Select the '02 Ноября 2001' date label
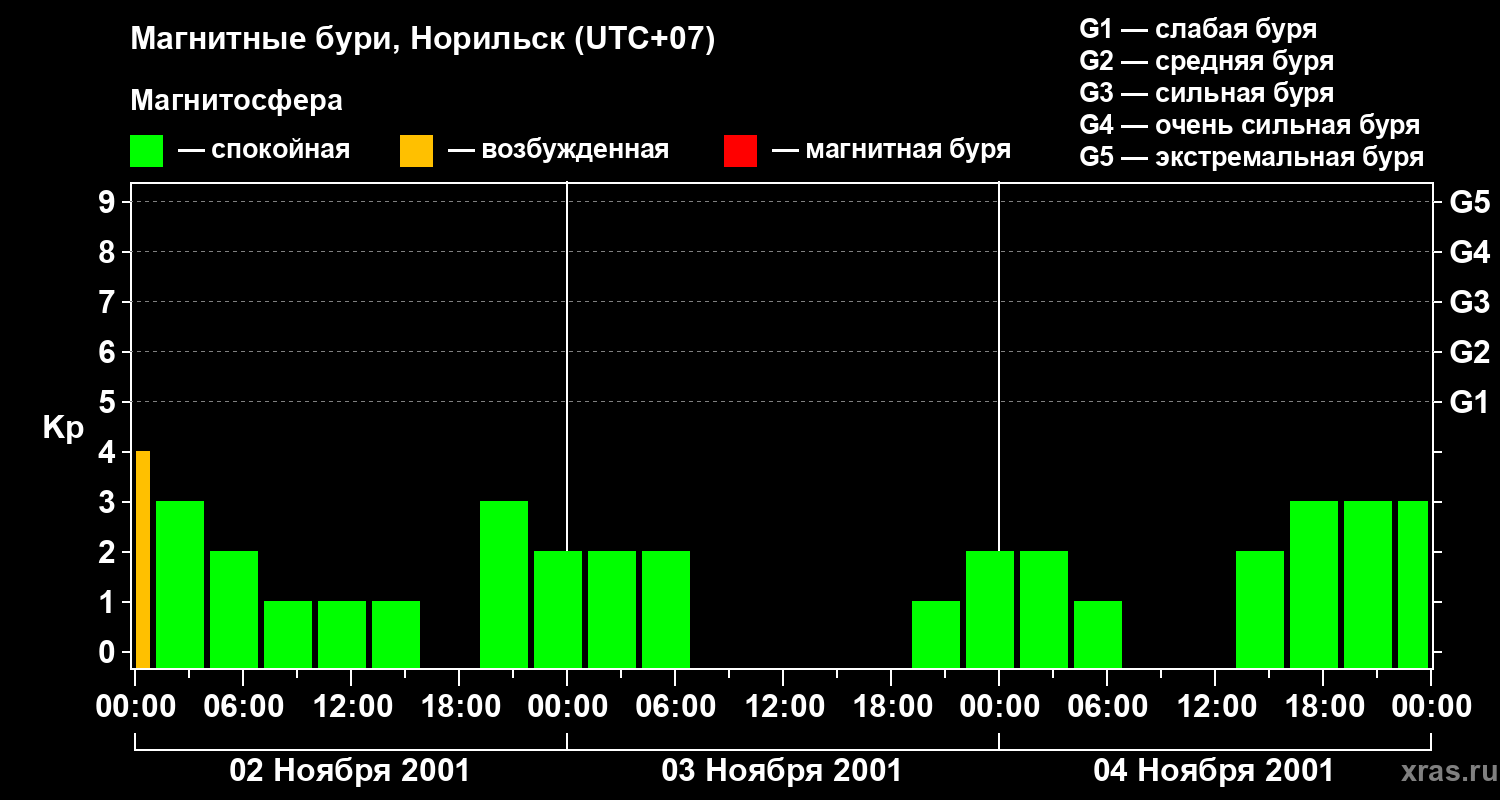Viewport: 1500px width, 800px height. [x=350, y=771]
